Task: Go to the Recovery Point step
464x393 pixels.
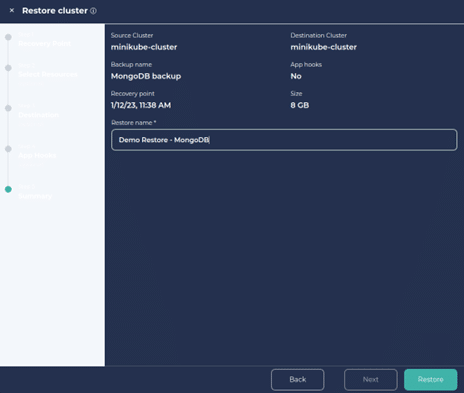Action: [x=44, y=43]
